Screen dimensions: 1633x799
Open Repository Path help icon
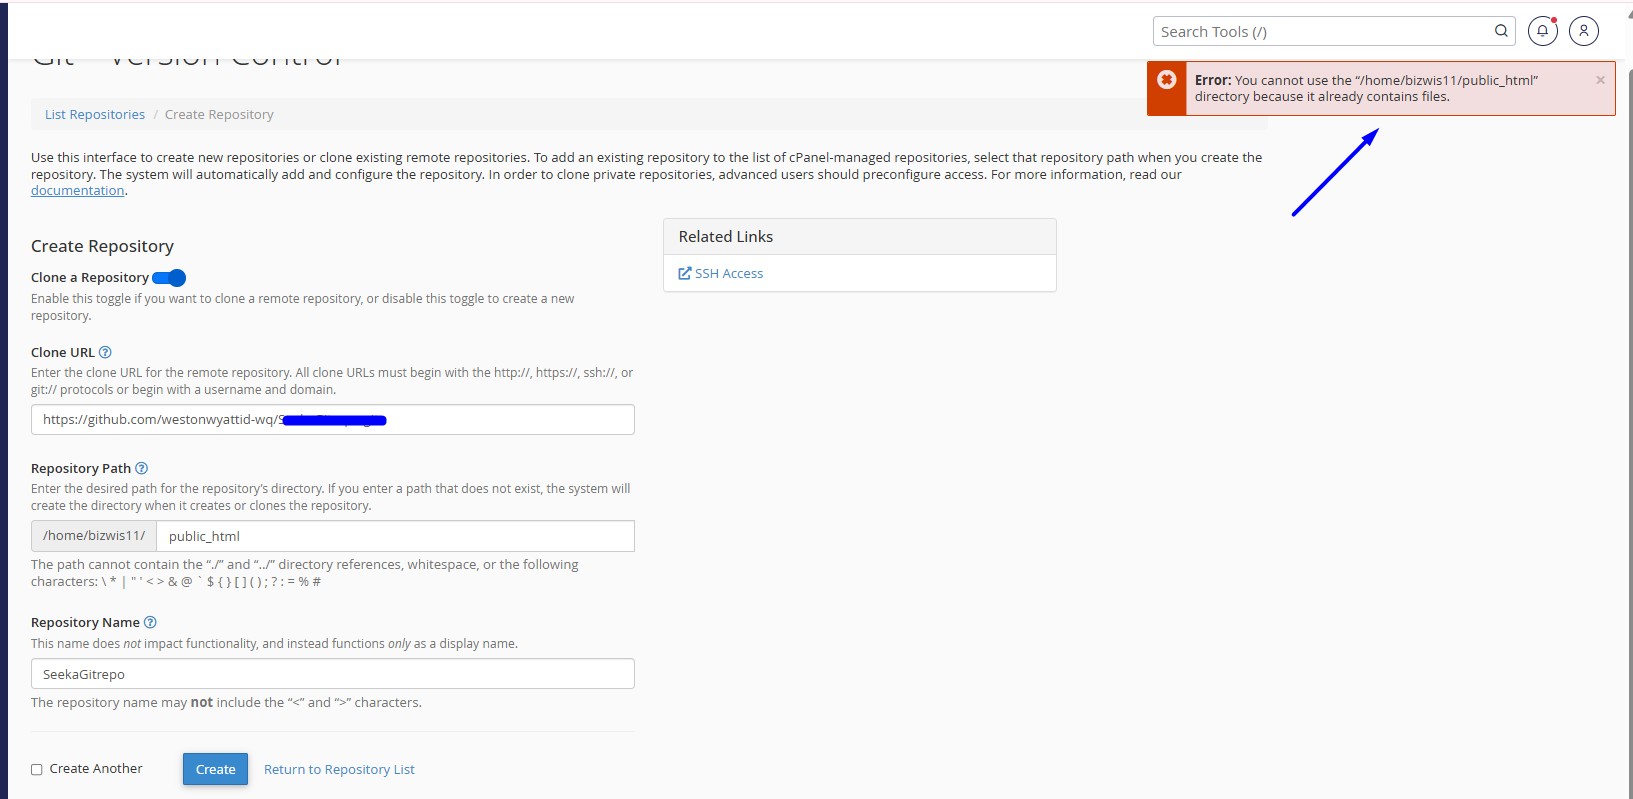pos(142,468)
